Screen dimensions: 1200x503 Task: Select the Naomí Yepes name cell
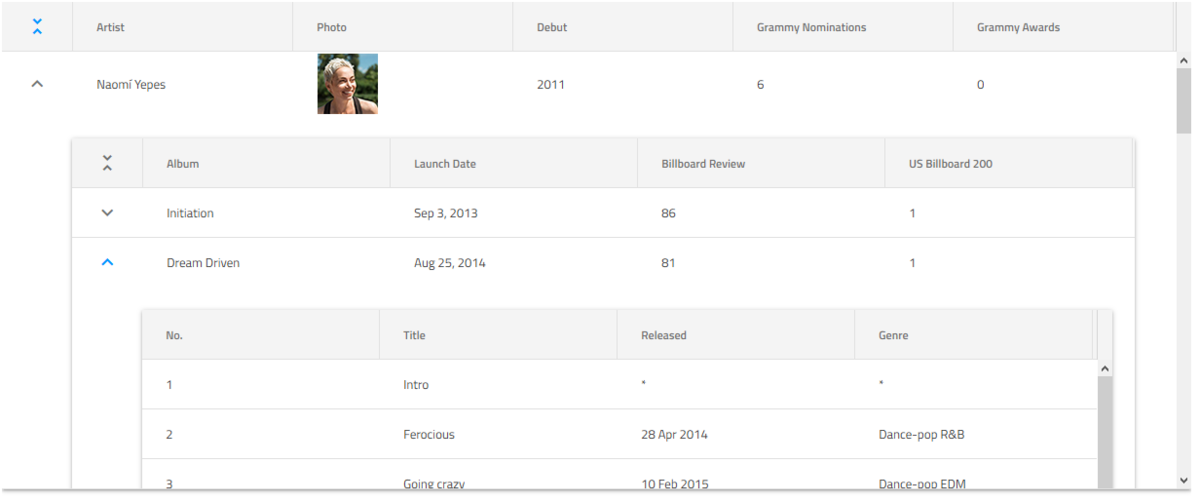(131, 85)
